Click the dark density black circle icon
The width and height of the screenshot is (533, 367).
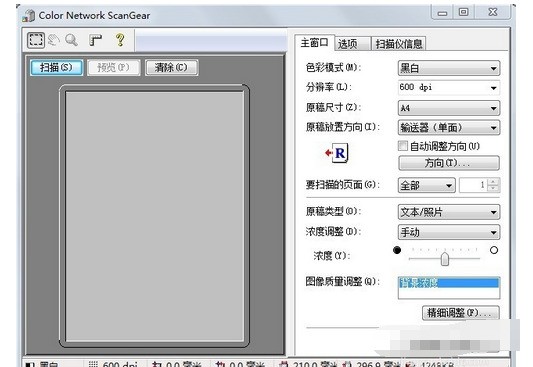point(397,250)
